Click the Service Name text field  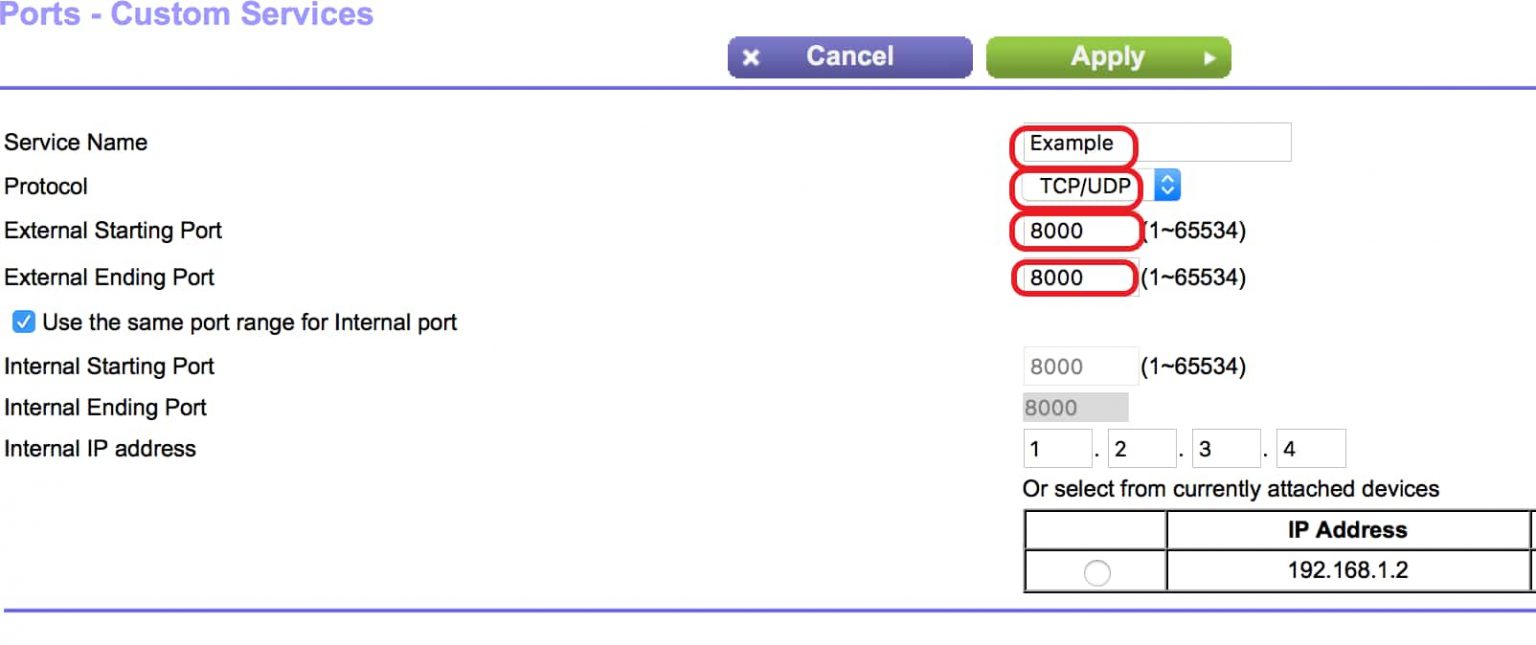point(1156,143)
